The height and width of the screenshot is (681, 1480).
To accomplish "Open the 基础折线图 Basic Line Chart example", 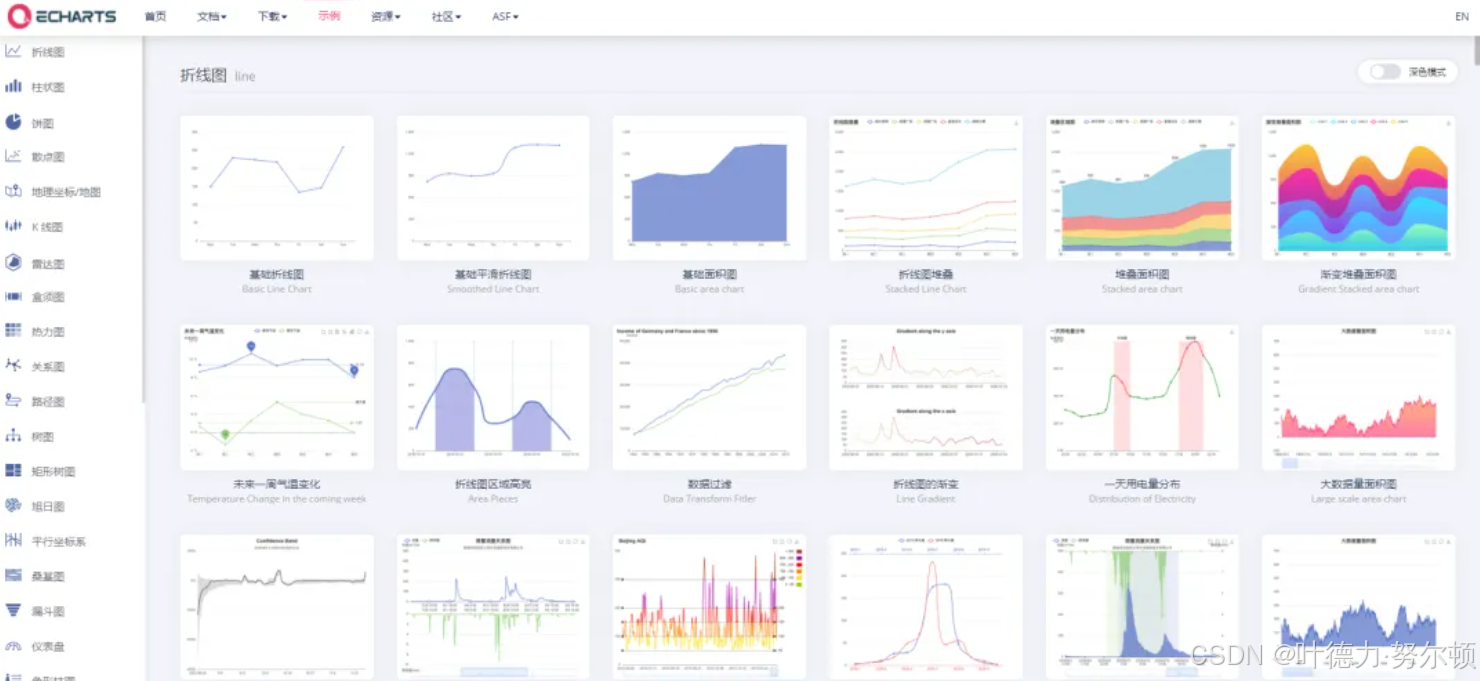I will 276,188.
